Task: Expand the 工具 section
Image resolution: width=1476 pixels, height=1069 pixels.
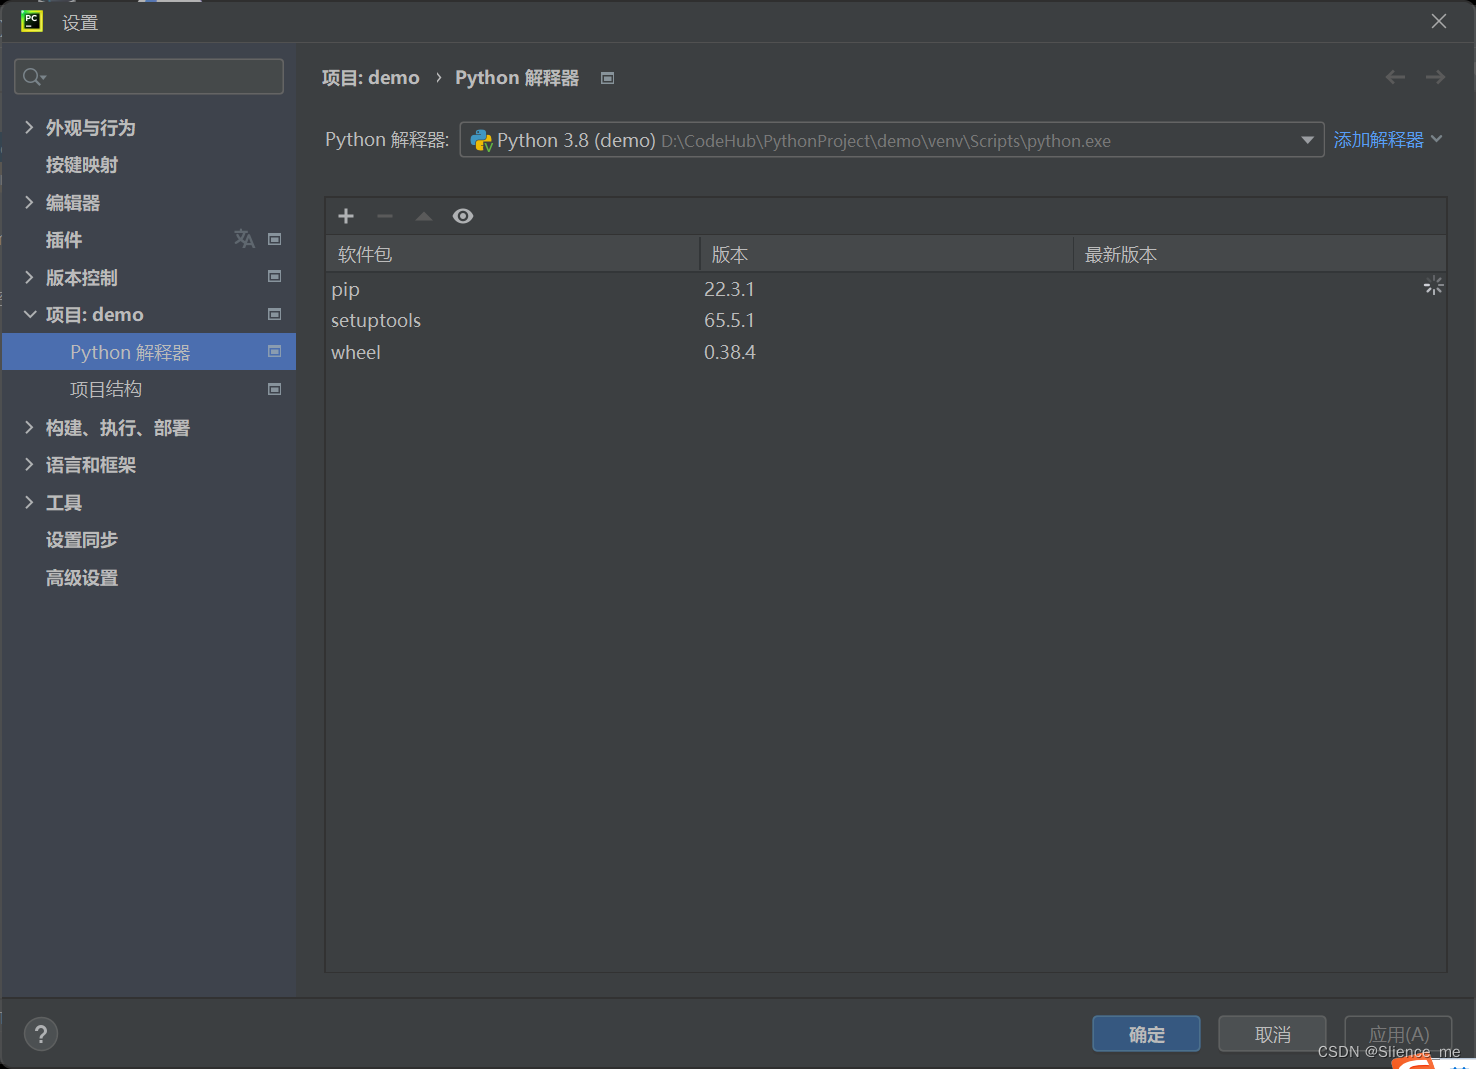Action: [x=29, y=502]
